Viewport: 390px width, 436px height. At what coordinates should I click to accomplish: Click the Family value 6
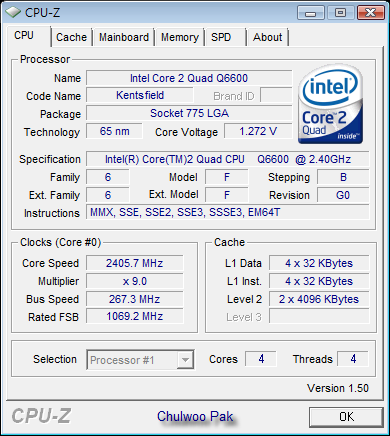point(108,177)
